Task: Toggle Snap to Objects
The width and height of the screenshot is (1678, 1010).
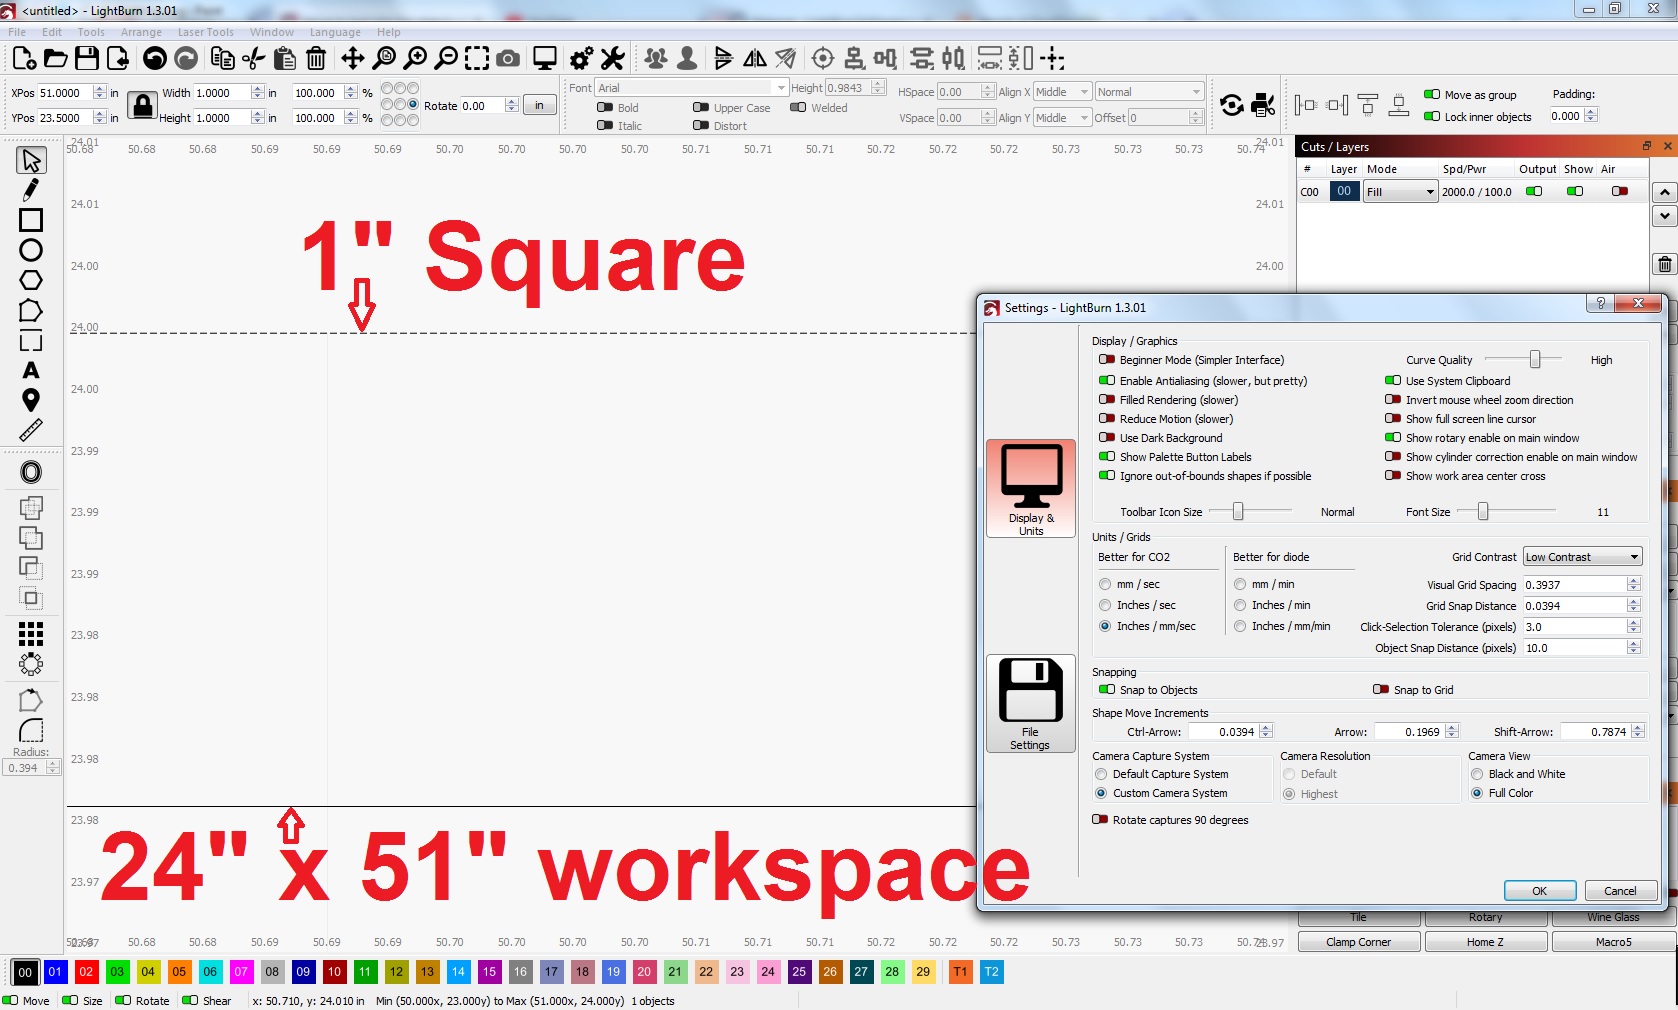Action: tap(1107, 690)
